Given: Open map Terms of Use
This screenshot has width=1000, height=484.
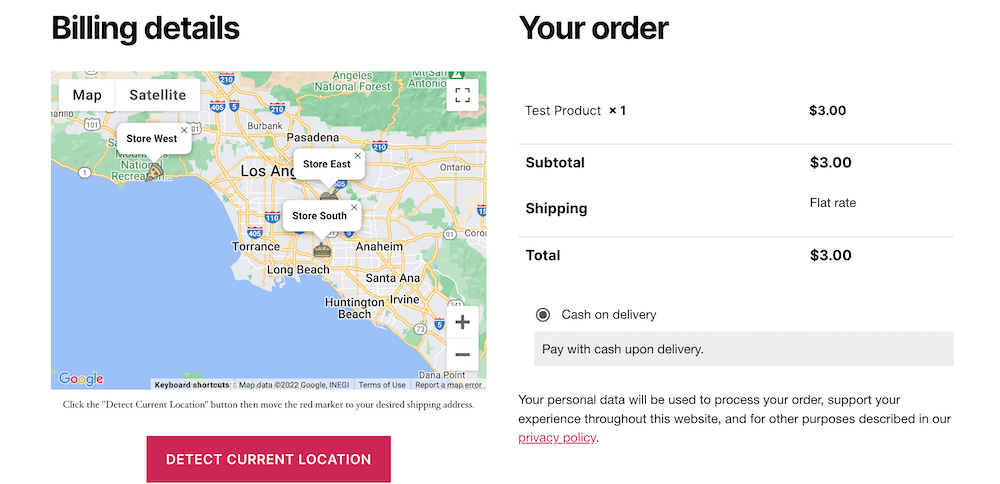Looking at the screenshot, I should coord(382,385).
